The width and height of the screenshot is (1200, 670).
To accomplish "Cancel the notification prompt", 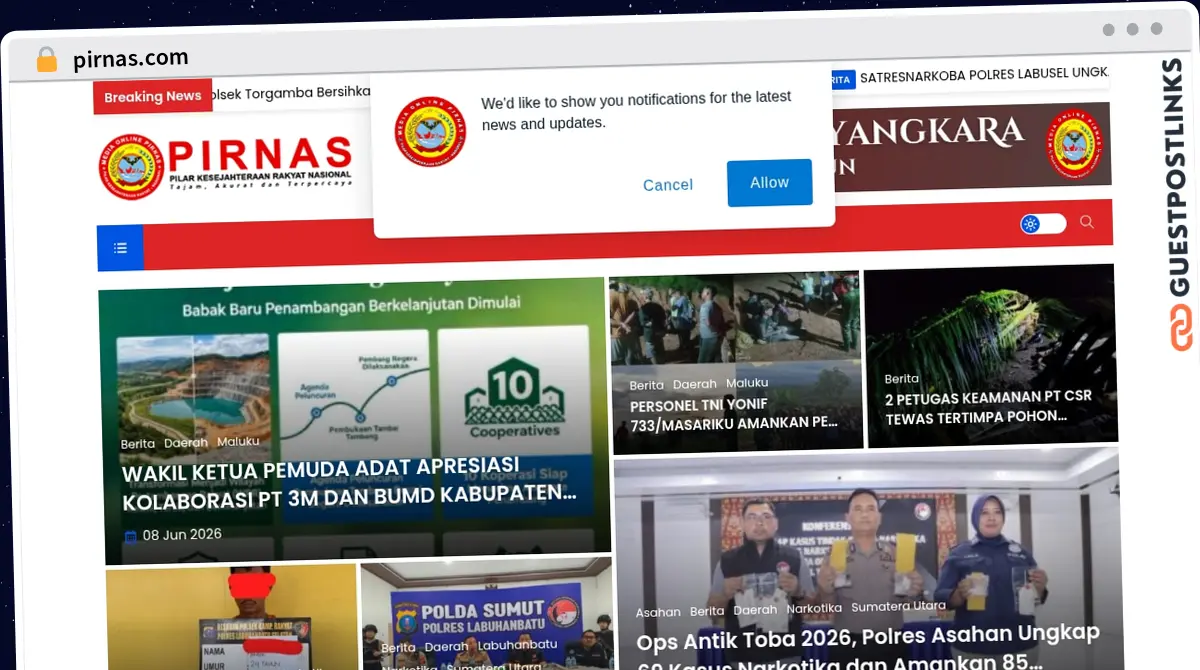I will (668, 185).
